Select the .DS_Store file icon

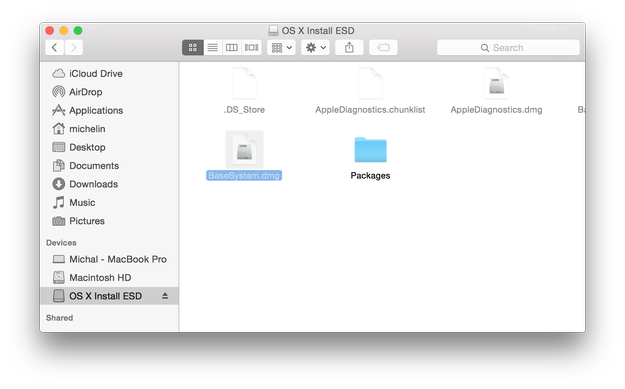[244, 84]
